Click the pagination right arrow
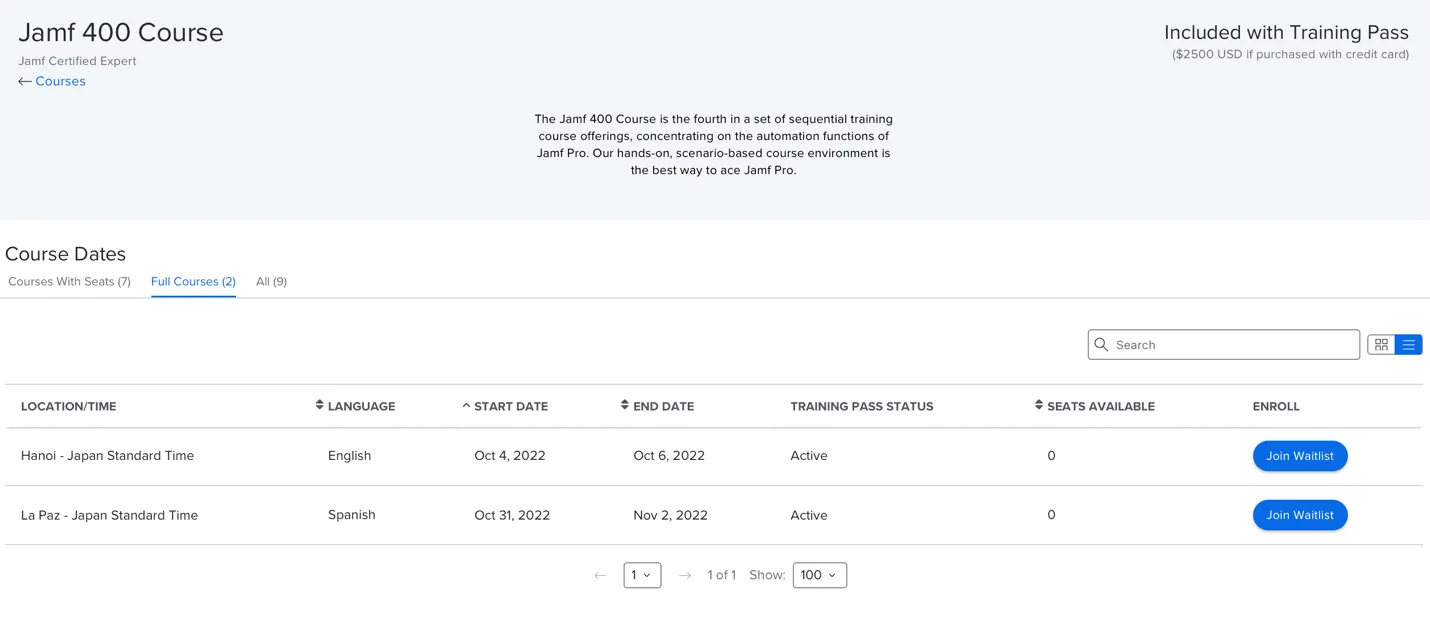 (685, 575)
